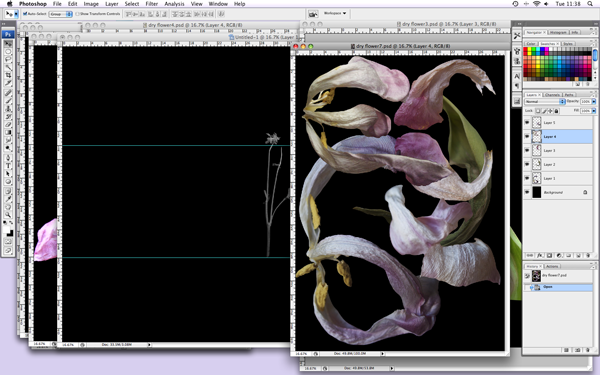
Task: Open the Workspace dropdown
Action: point(335,13)
